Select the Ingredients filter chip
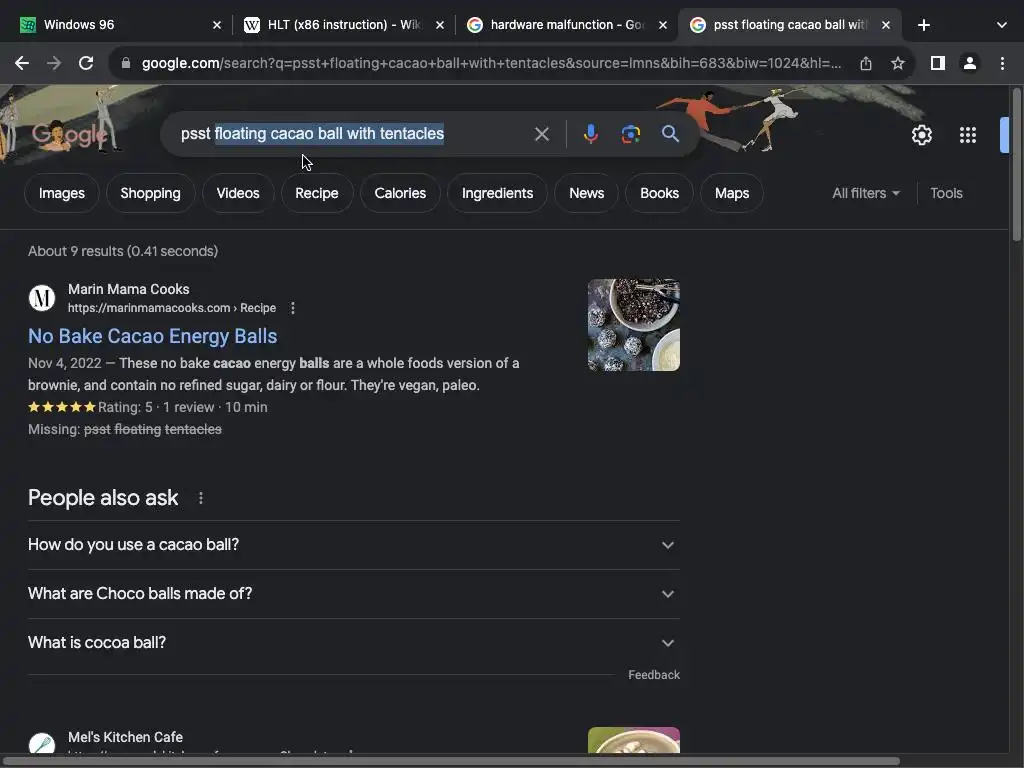The height and width of the screenshot is (768, 1024). coord(497,193)
